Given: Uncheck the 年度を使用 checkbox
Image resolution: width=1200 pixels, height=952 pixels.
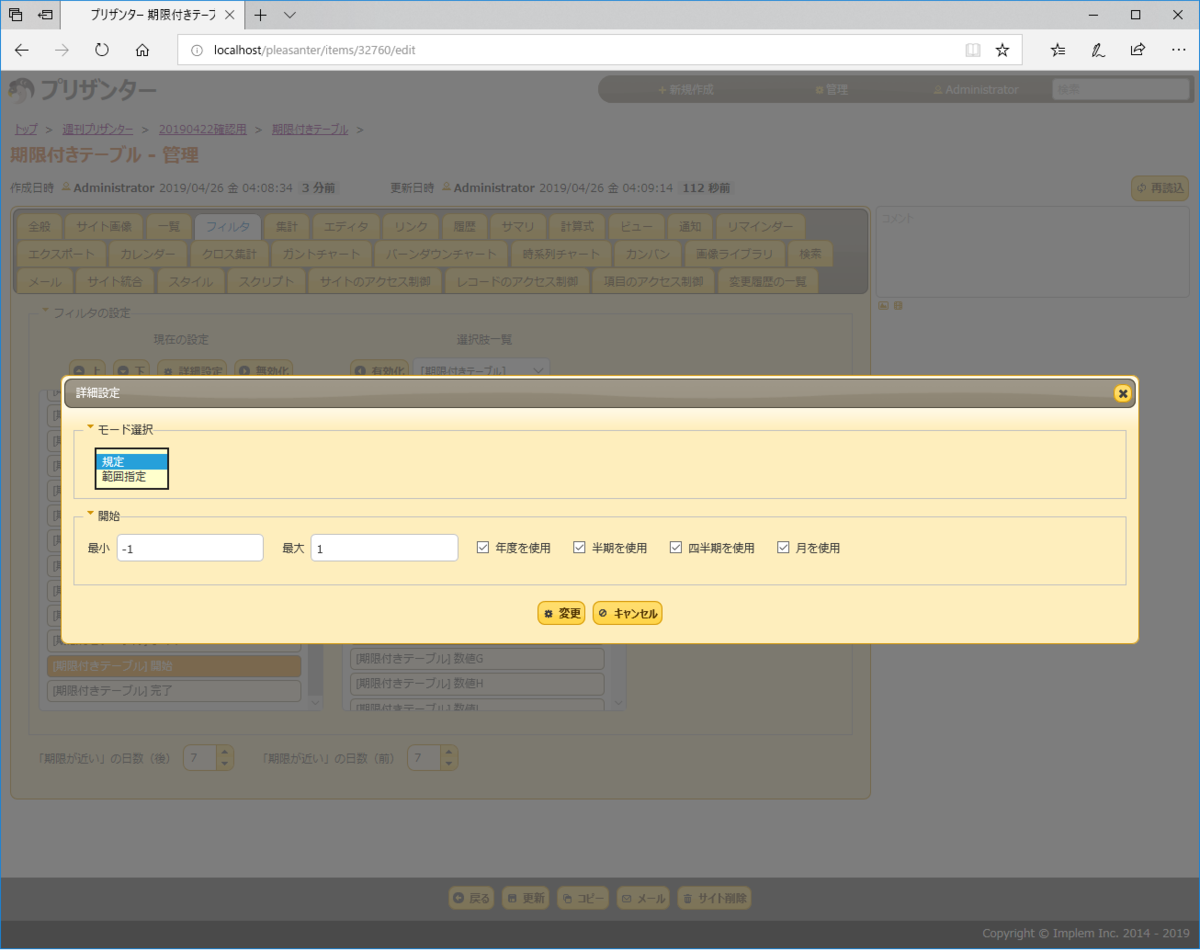Looking at the screenshot, I should click(x=483, y=547).
